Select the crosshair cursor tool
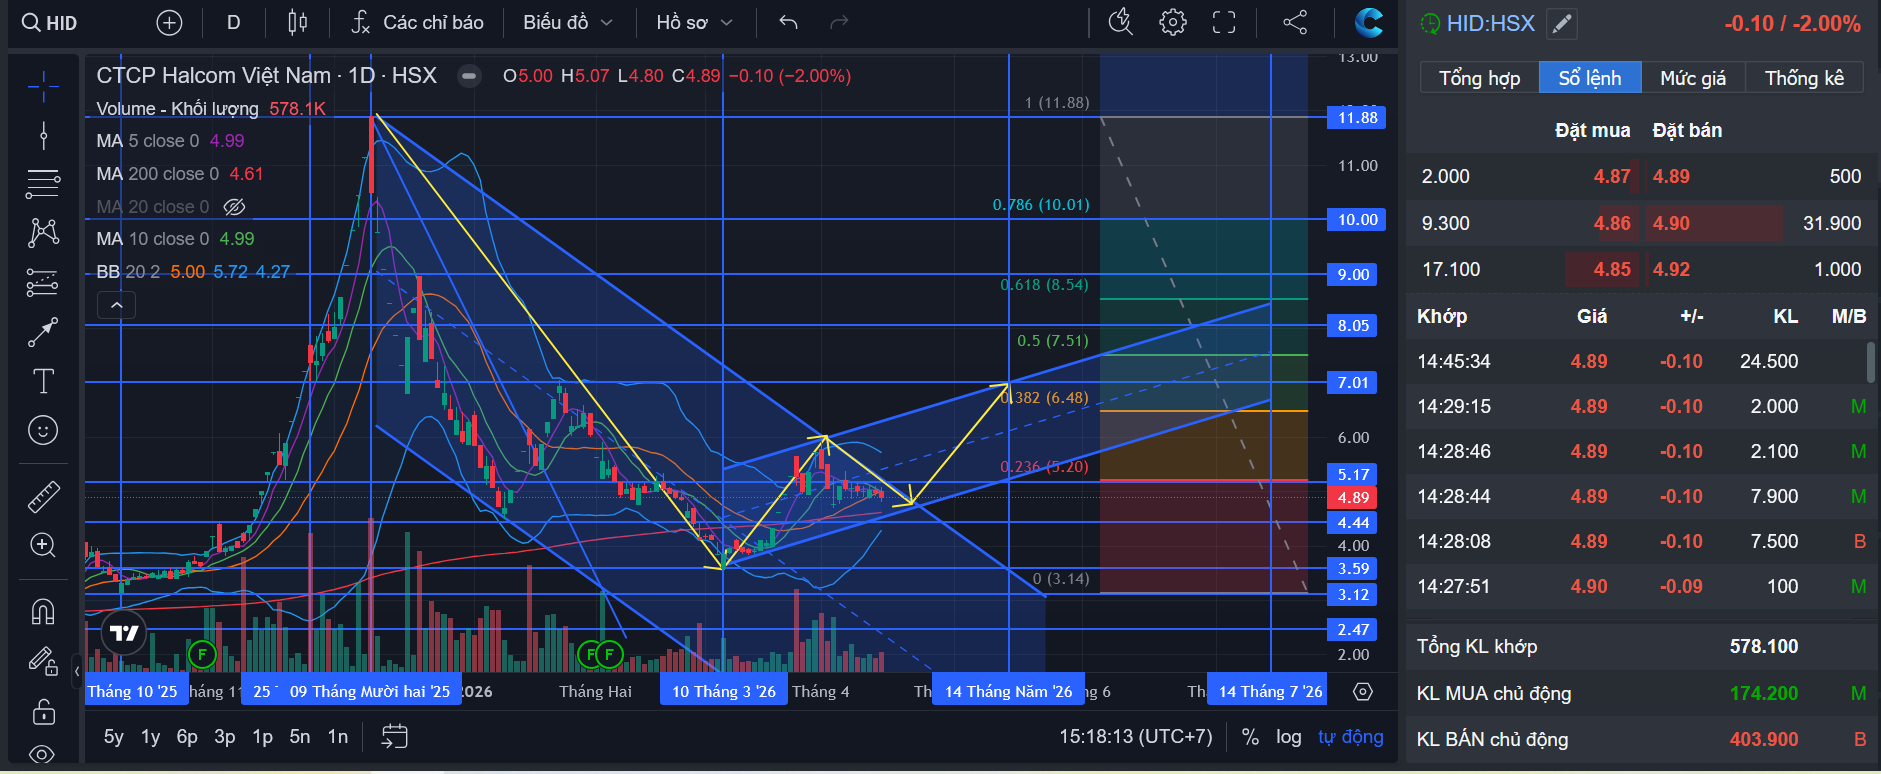Screen dimensions: 1881x774 43,87
